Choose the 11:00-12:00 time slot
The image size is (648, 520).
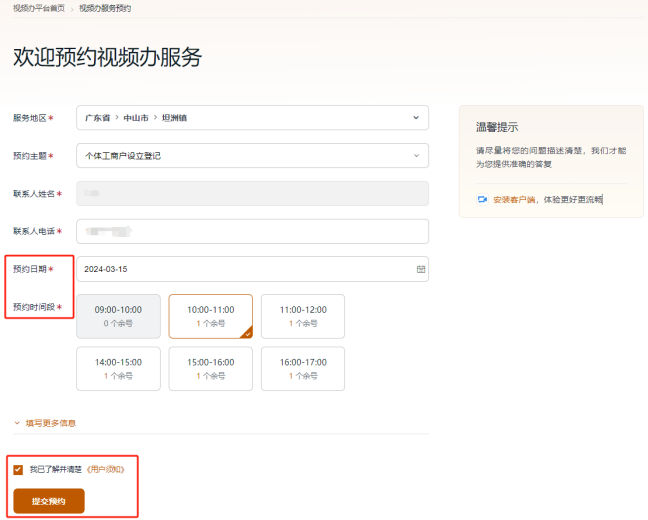click(303, 316)
